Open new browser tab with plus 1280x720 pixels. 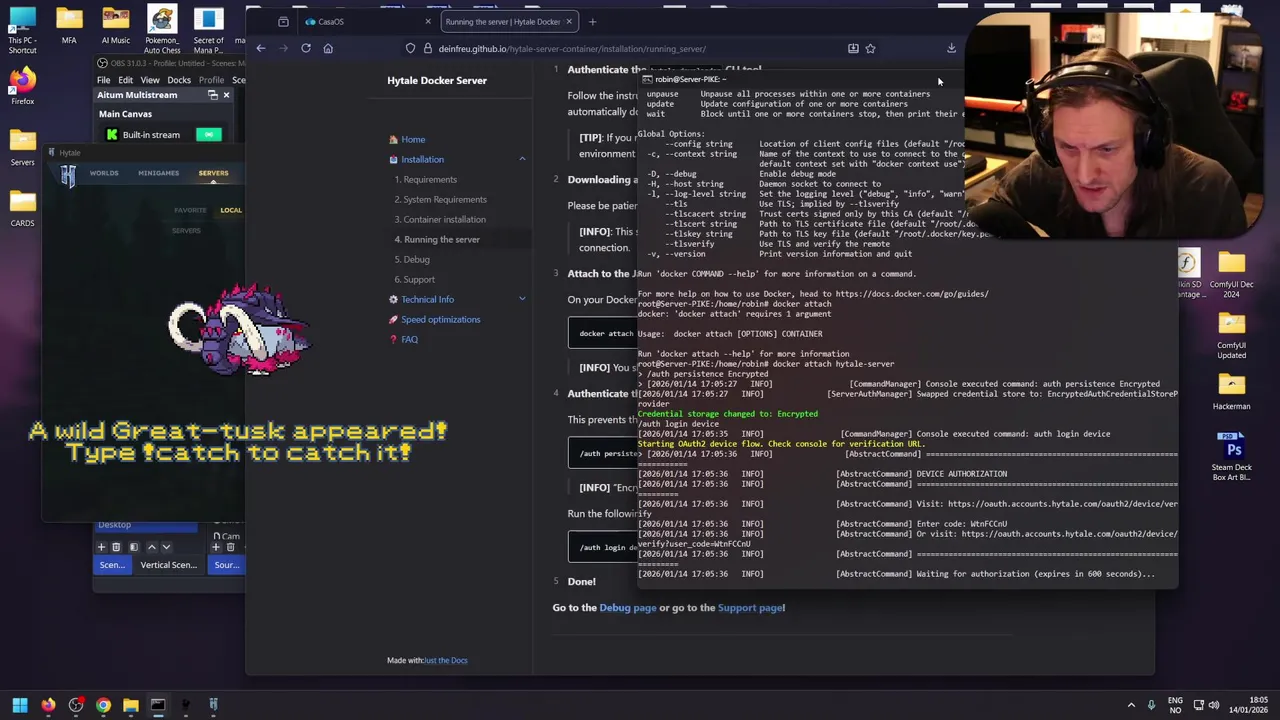tap(592, 21)
